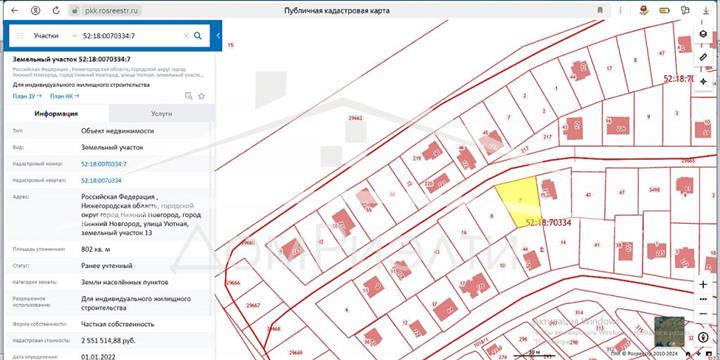Zoom out the map with minus
720x360 pixels.
click(x=703, y=313)
